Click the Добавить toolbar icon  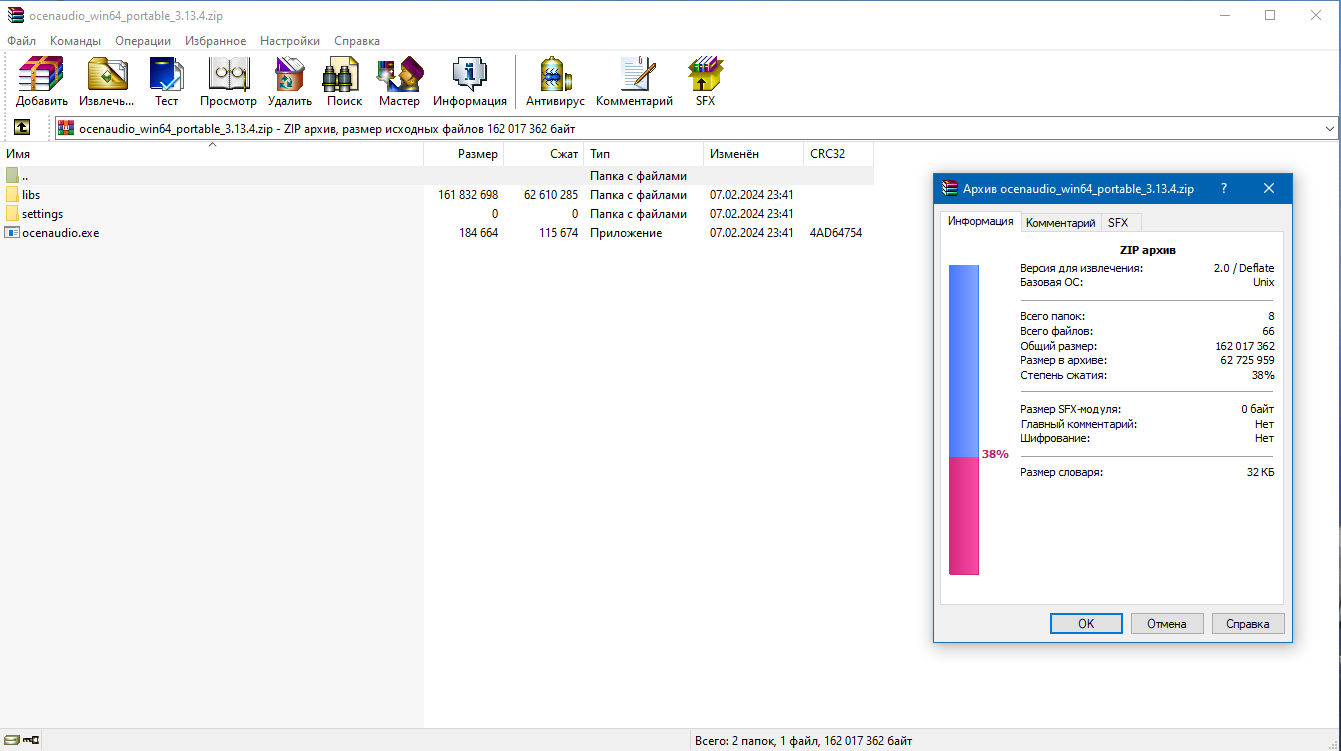pos(41,82)
